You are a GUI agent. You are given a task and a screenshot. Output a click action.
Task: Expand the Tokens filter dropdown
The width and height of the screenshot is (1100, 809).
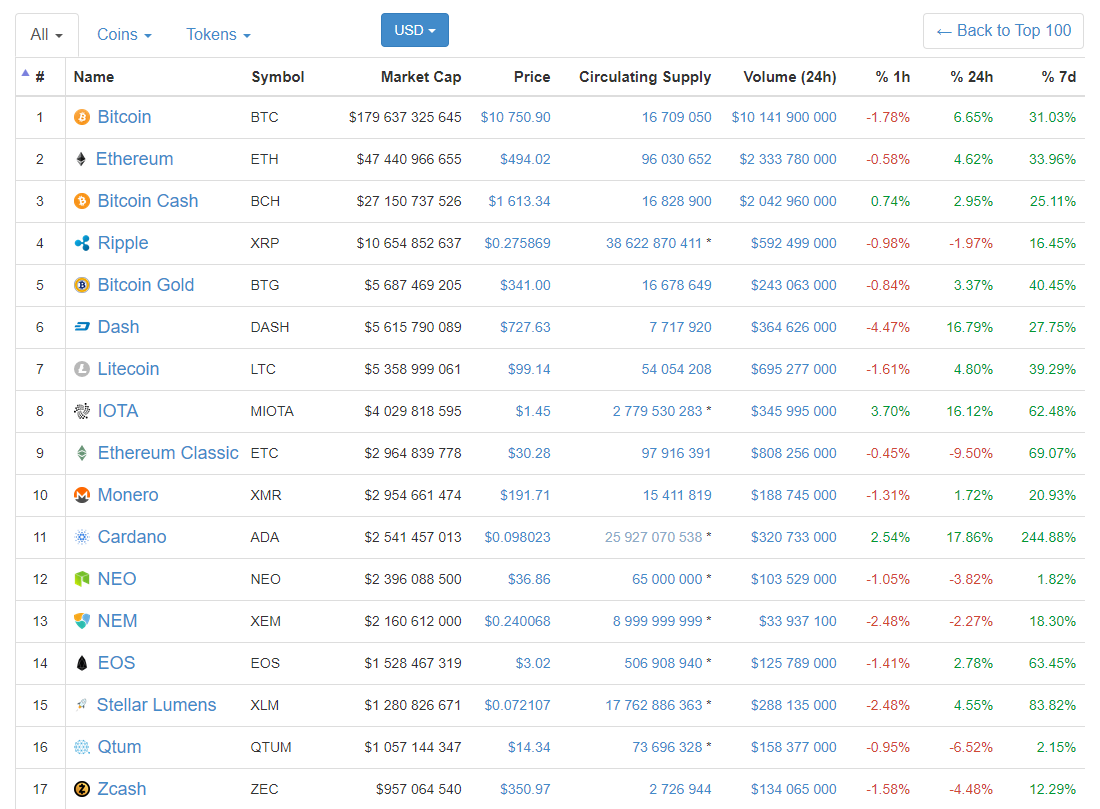(218, 35)
